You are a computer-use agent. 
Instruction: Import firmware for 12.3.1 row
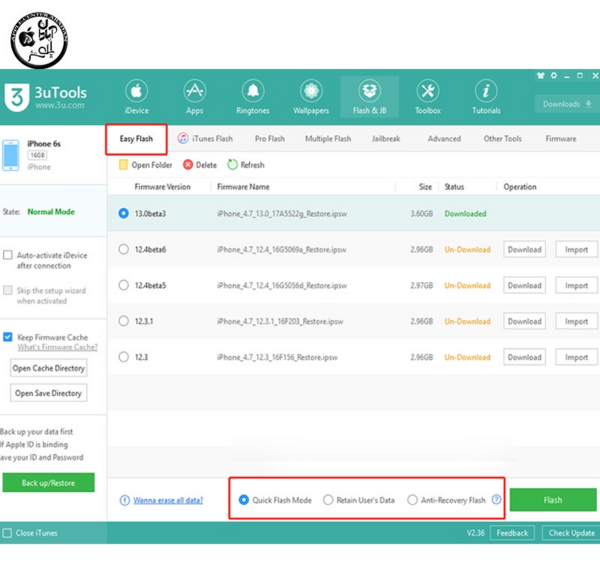(576, 321)
